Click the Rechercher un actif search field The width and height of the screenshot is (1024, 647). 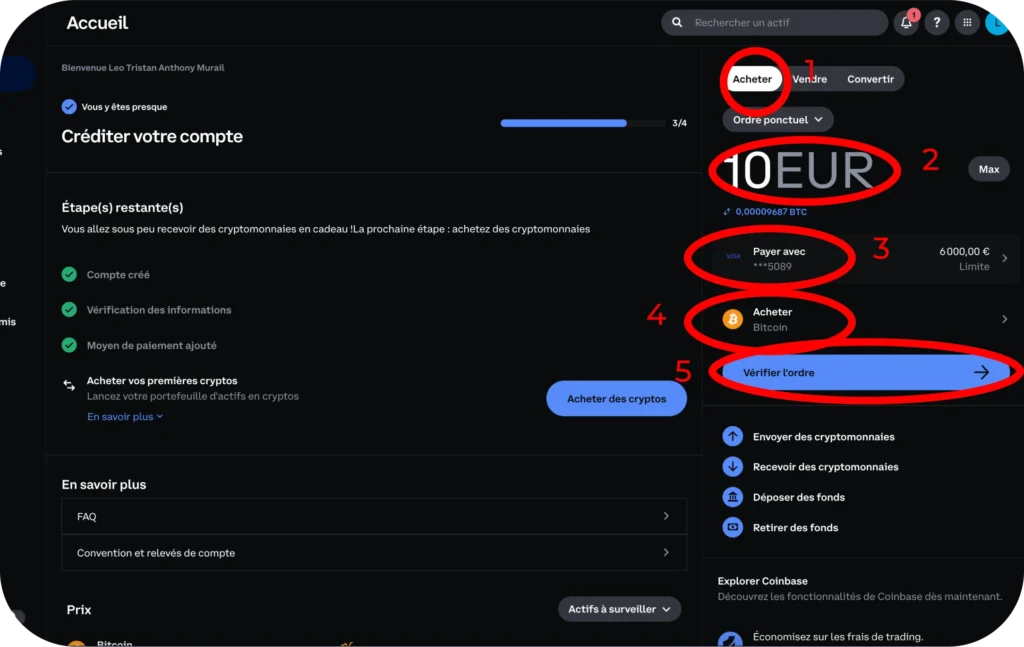point(775,23)
